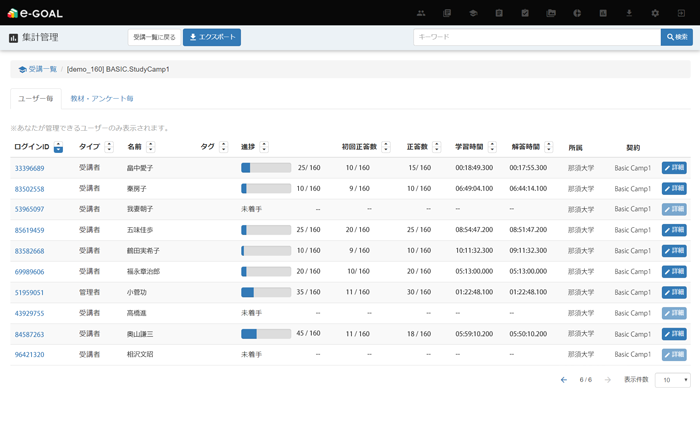The width and height of the screenshot is (700, 425).
Task: Go to previous page arrow
Action: (564, 380)
